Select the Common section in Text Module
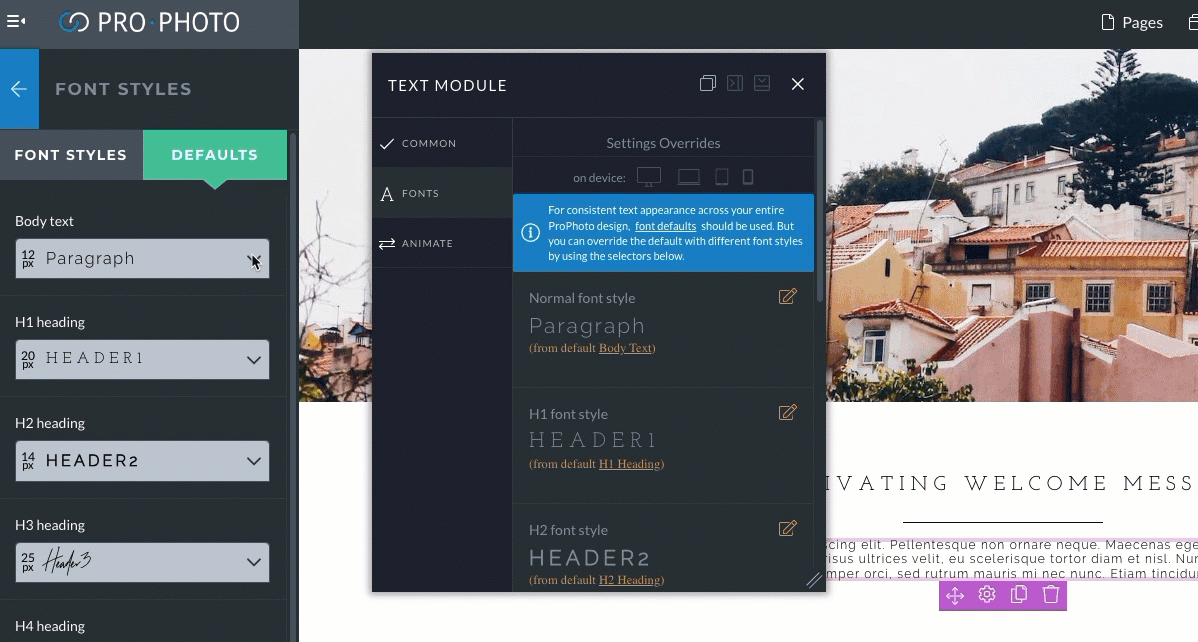 coord(442,143)
